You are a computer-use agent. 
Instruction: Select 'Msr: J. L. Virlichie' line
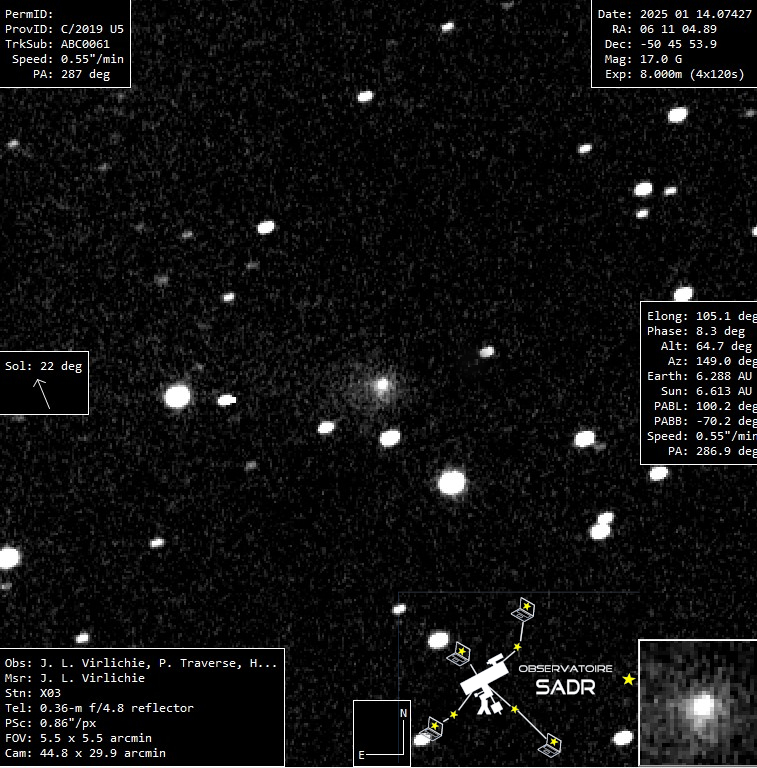pyautogui.click(x=75, y=678)
